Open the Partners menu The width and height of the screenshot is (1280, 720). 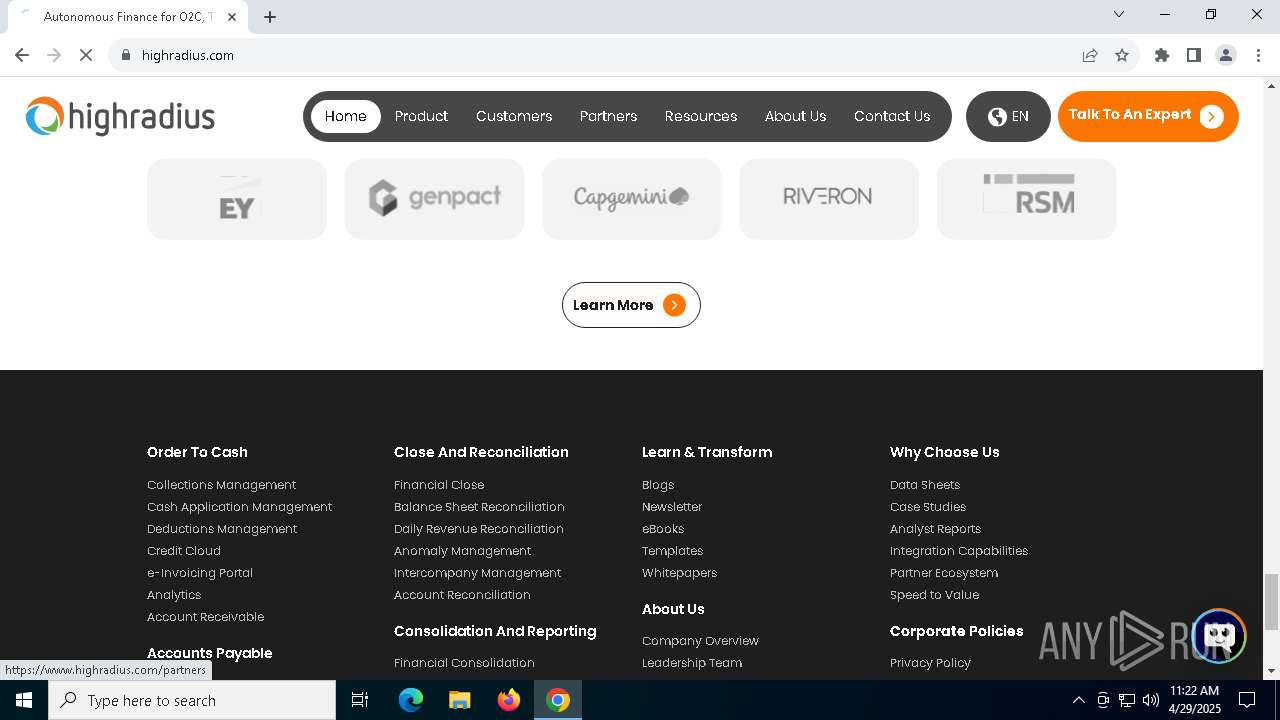[608, 116]
